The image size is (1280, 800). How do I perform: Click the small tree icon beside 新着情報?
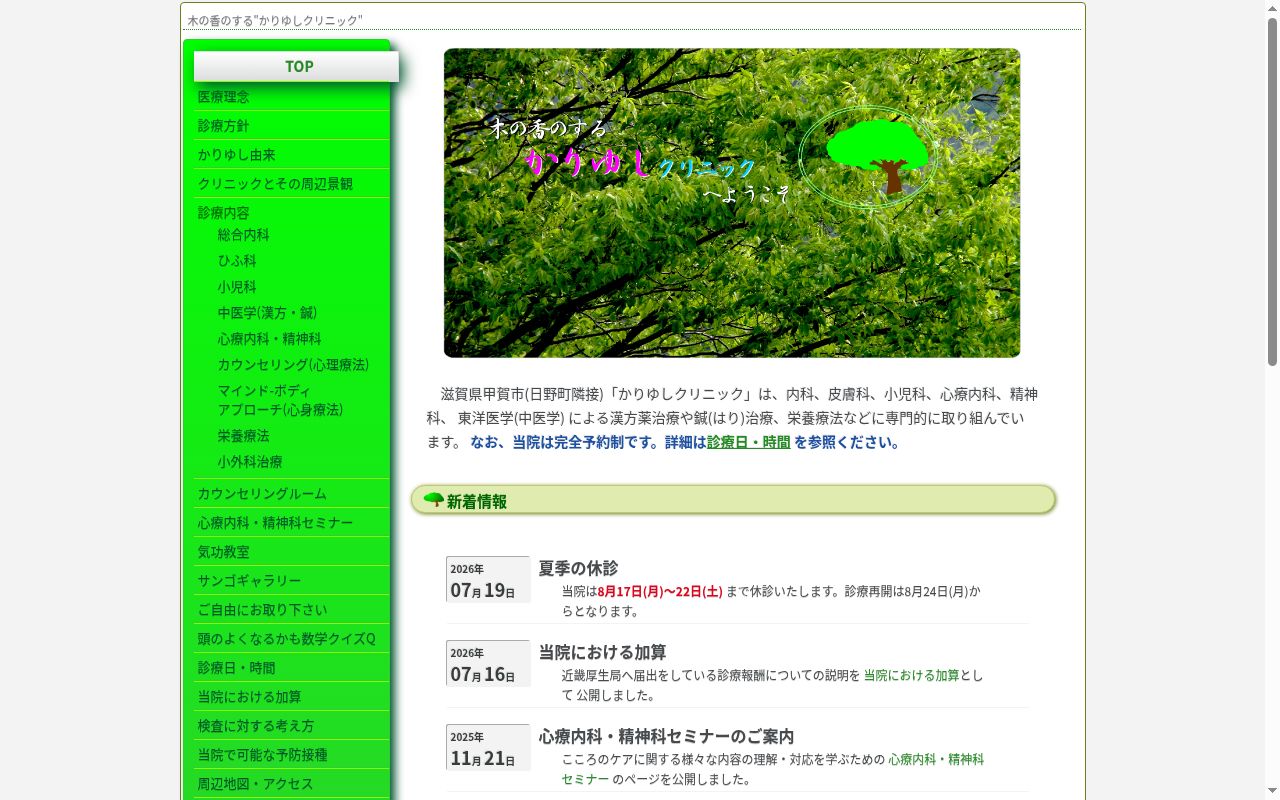(x=433, y=499)
